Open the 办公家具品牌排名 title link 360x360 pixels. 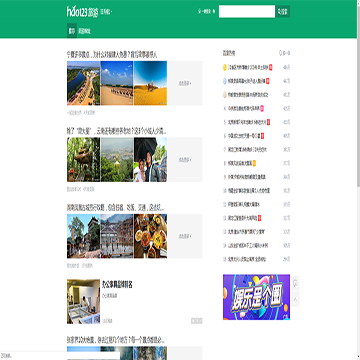(117, 285)
